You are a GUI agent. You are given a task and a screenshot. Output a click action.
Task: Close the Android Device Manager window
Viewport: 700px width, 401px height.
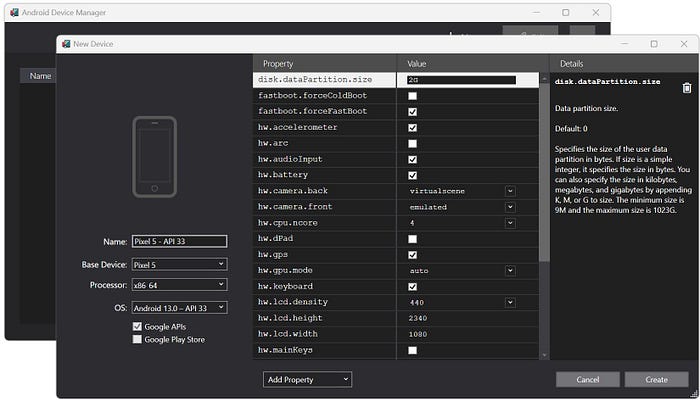pos(596,13)
